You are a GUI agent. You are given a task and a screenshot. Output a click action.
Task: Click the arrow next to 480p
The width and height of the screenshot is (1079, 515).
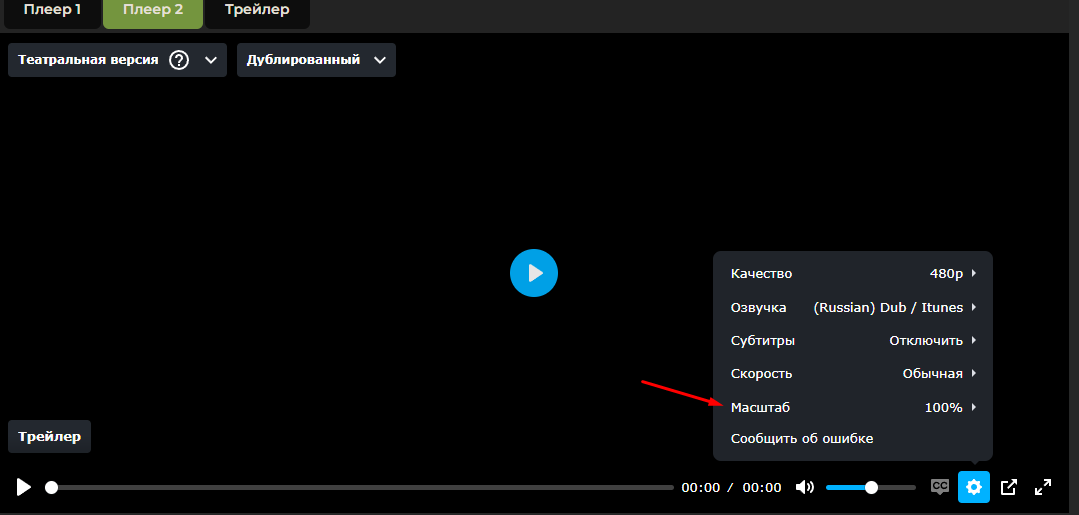974,274
